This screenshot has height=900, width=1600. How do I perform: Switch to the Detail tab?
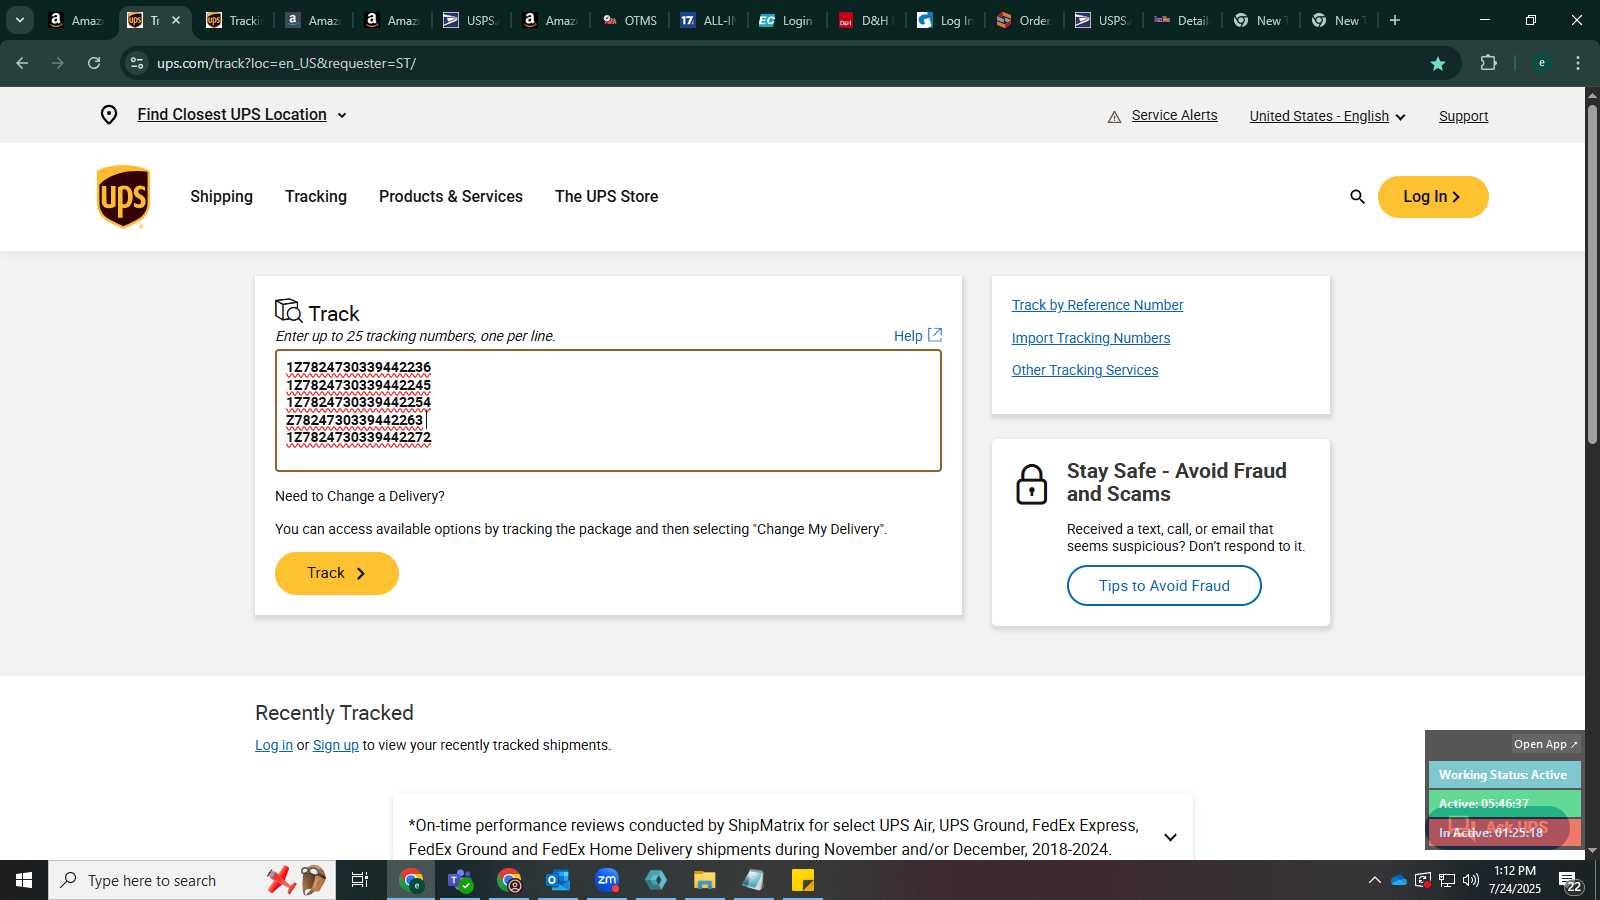click(x=1181, y=20)
